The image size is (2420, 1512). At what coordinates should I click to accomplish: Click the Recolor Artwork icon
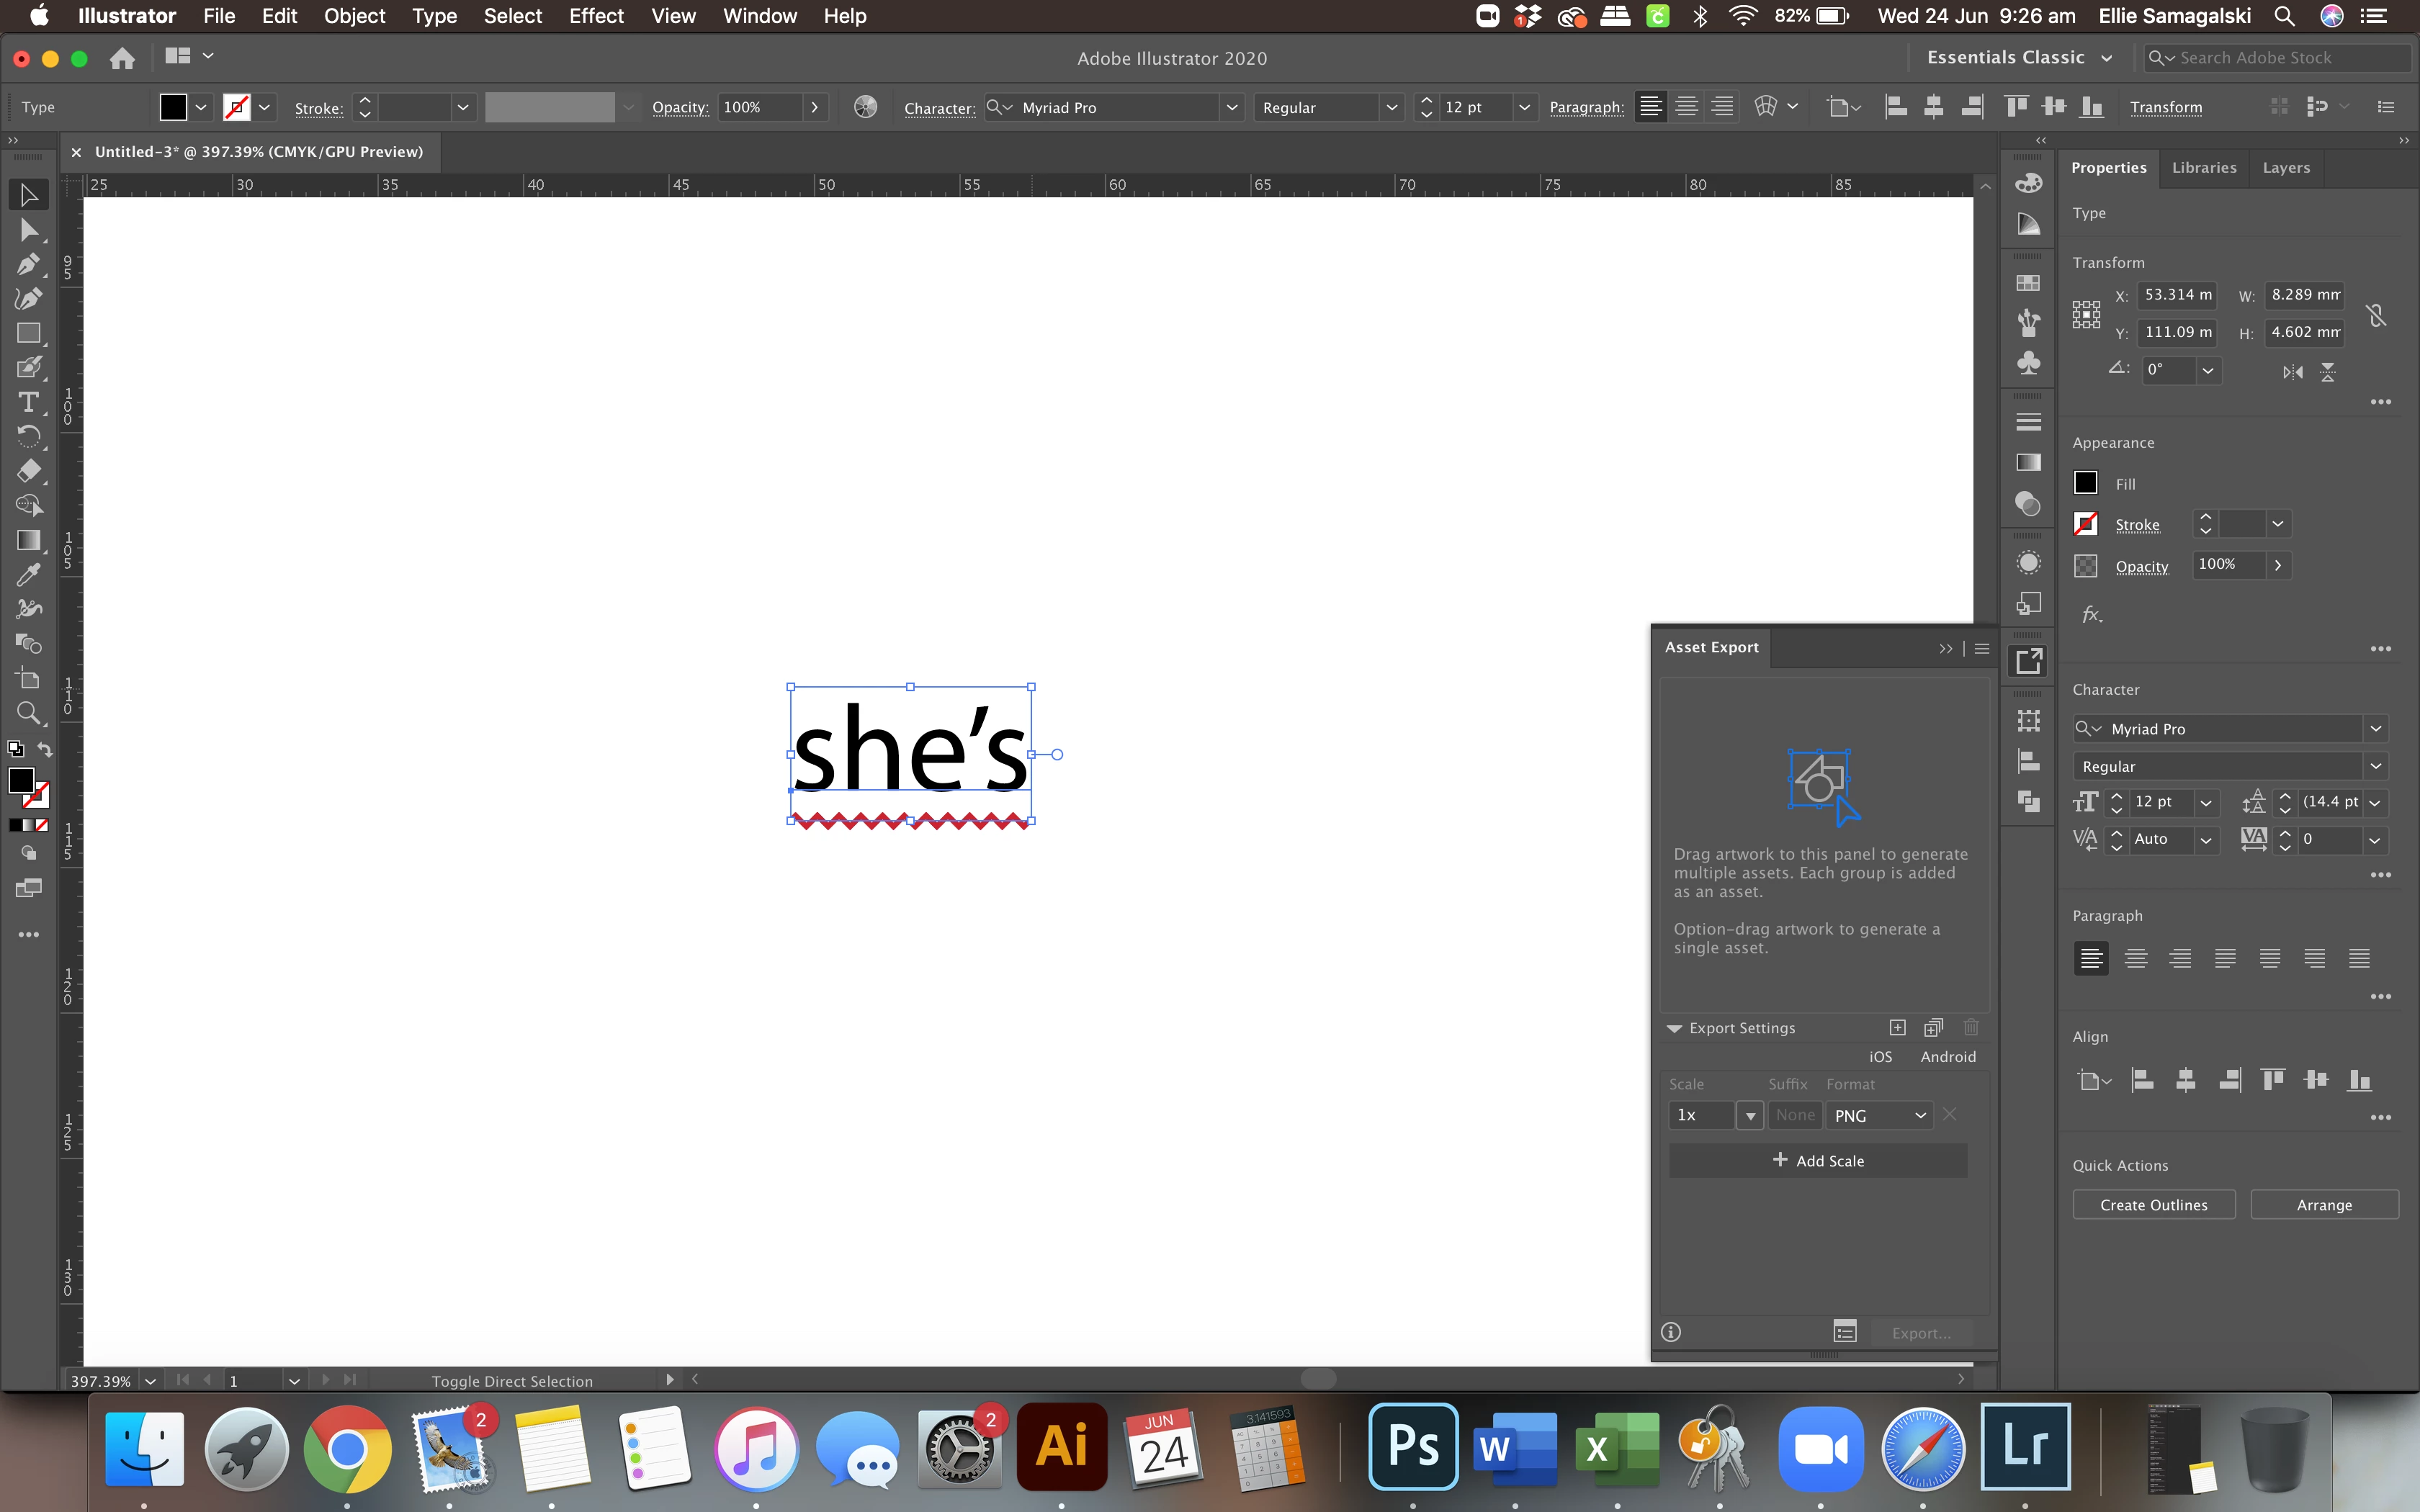click(x=865, y=107)
